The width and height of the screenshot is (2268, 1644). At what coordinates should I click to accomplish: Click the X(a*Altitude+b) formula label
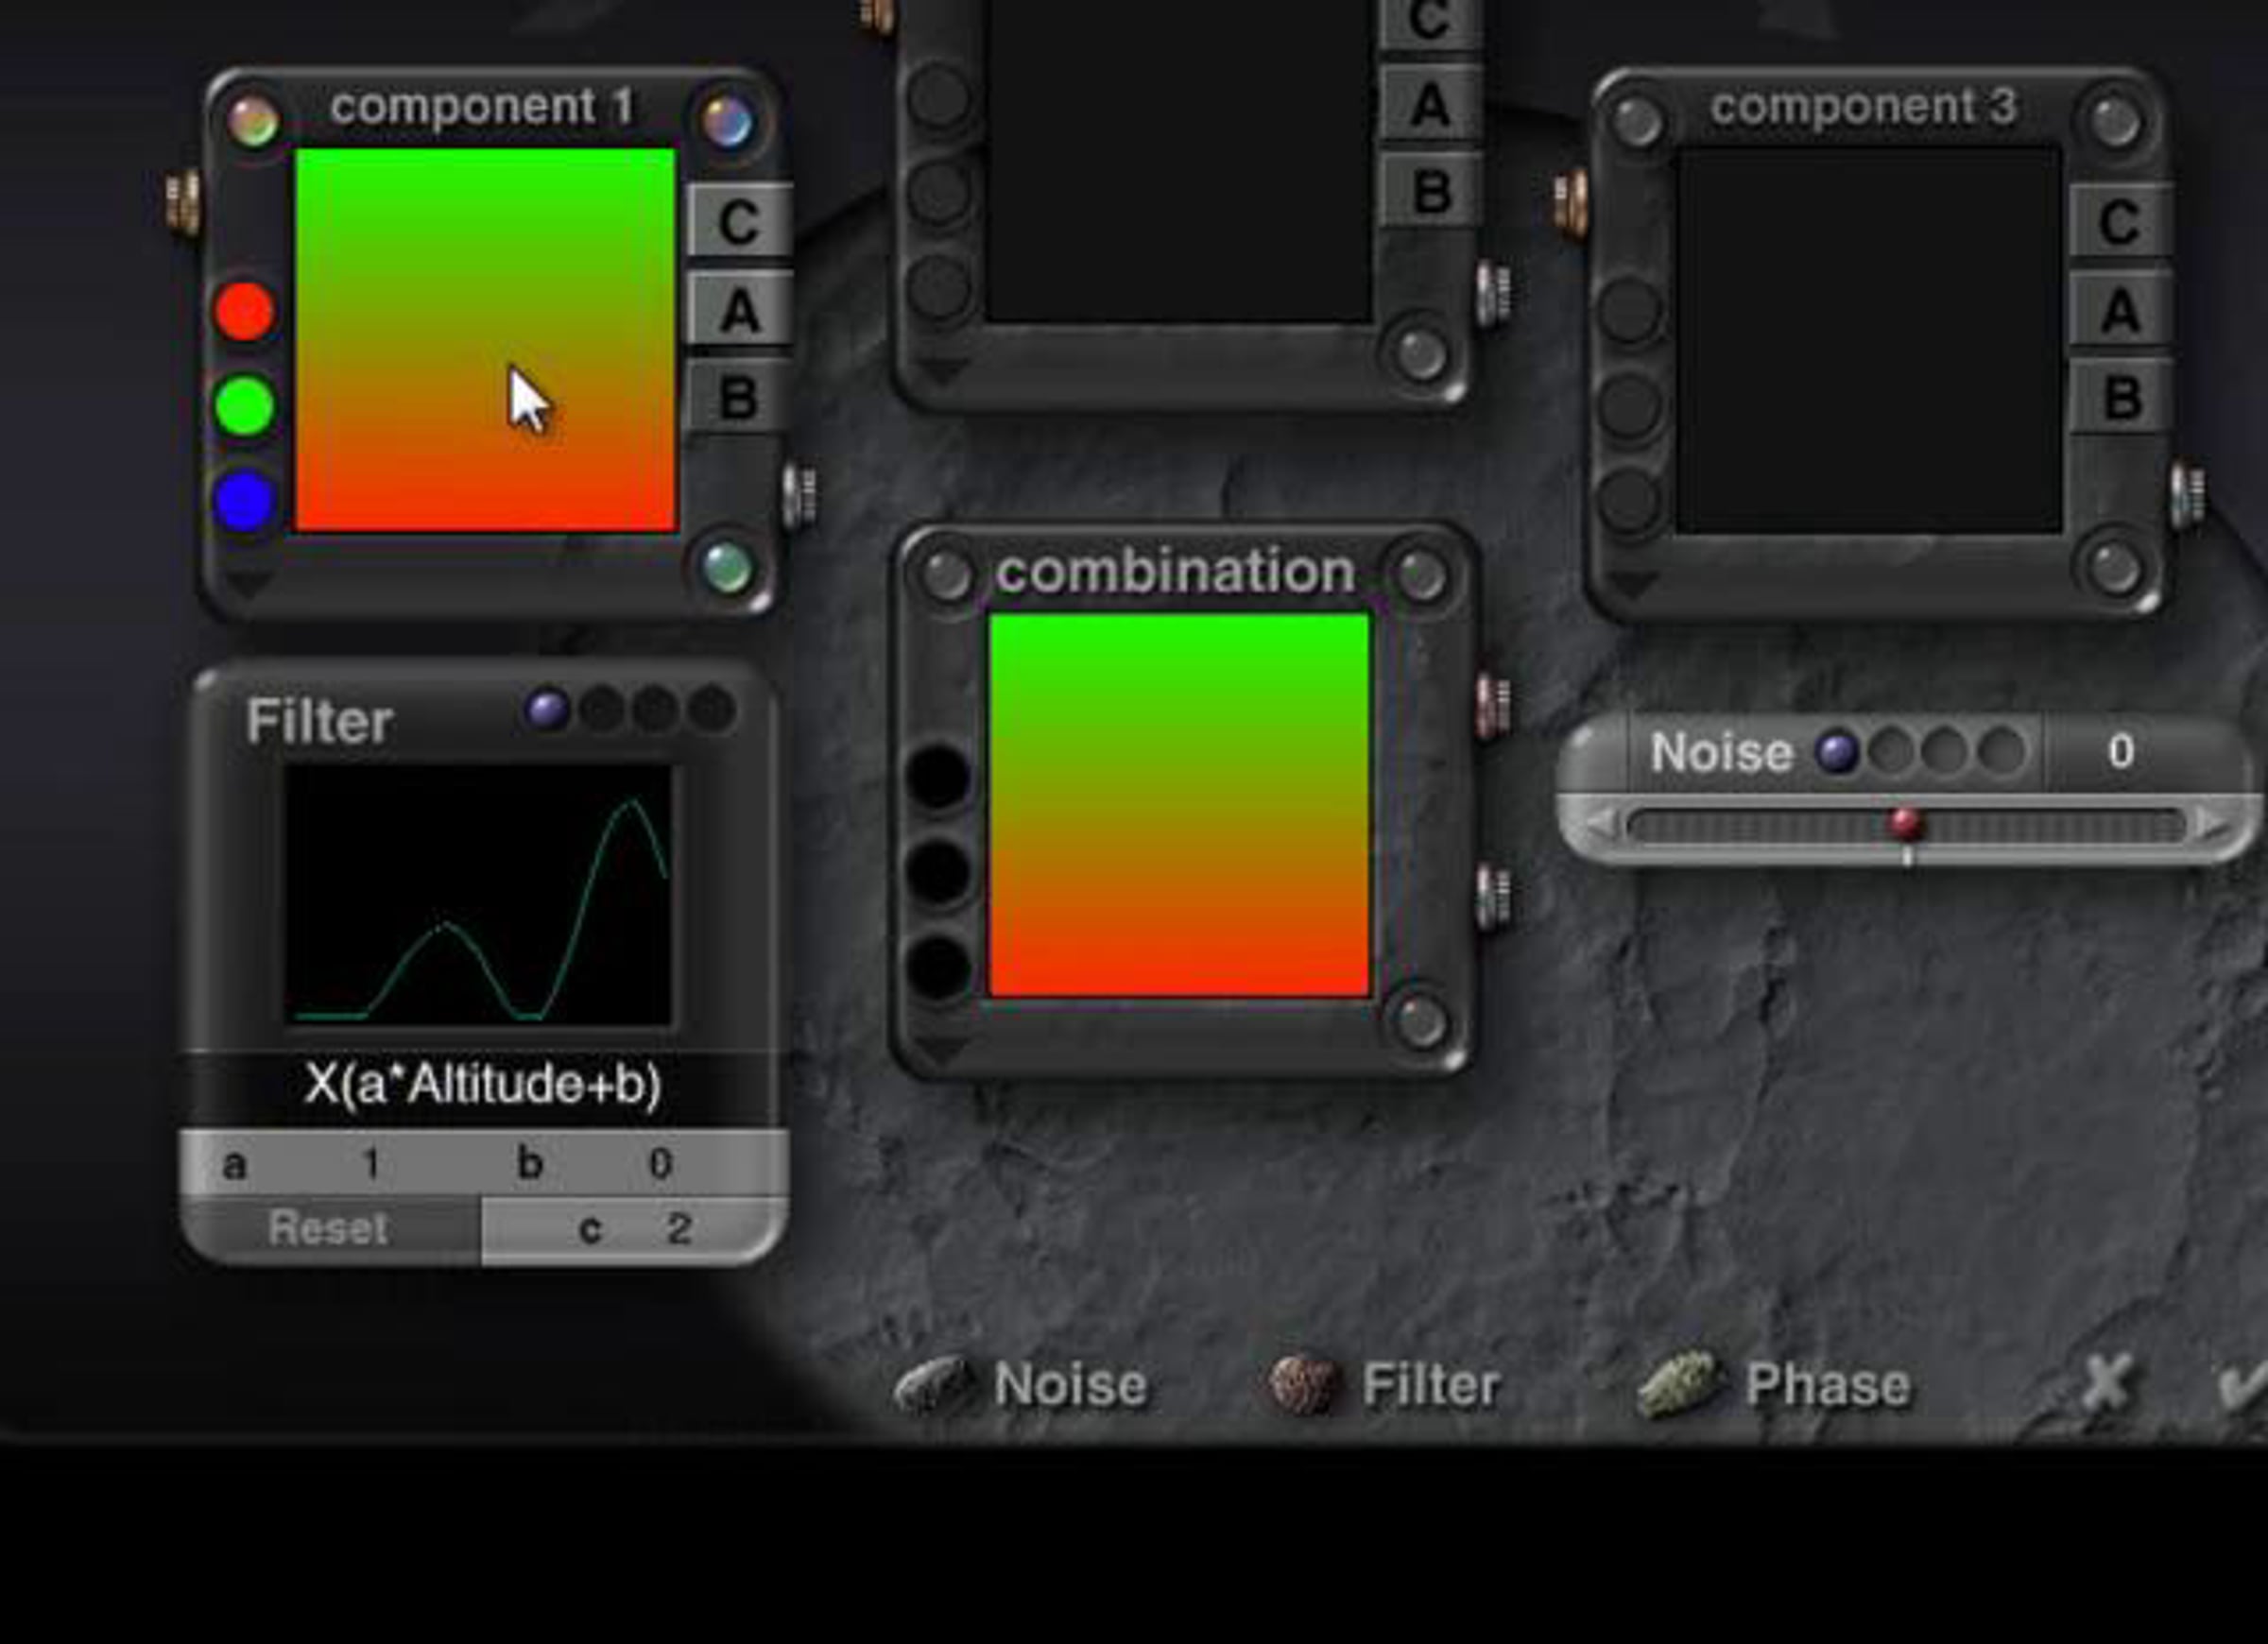pos(483,1084)
